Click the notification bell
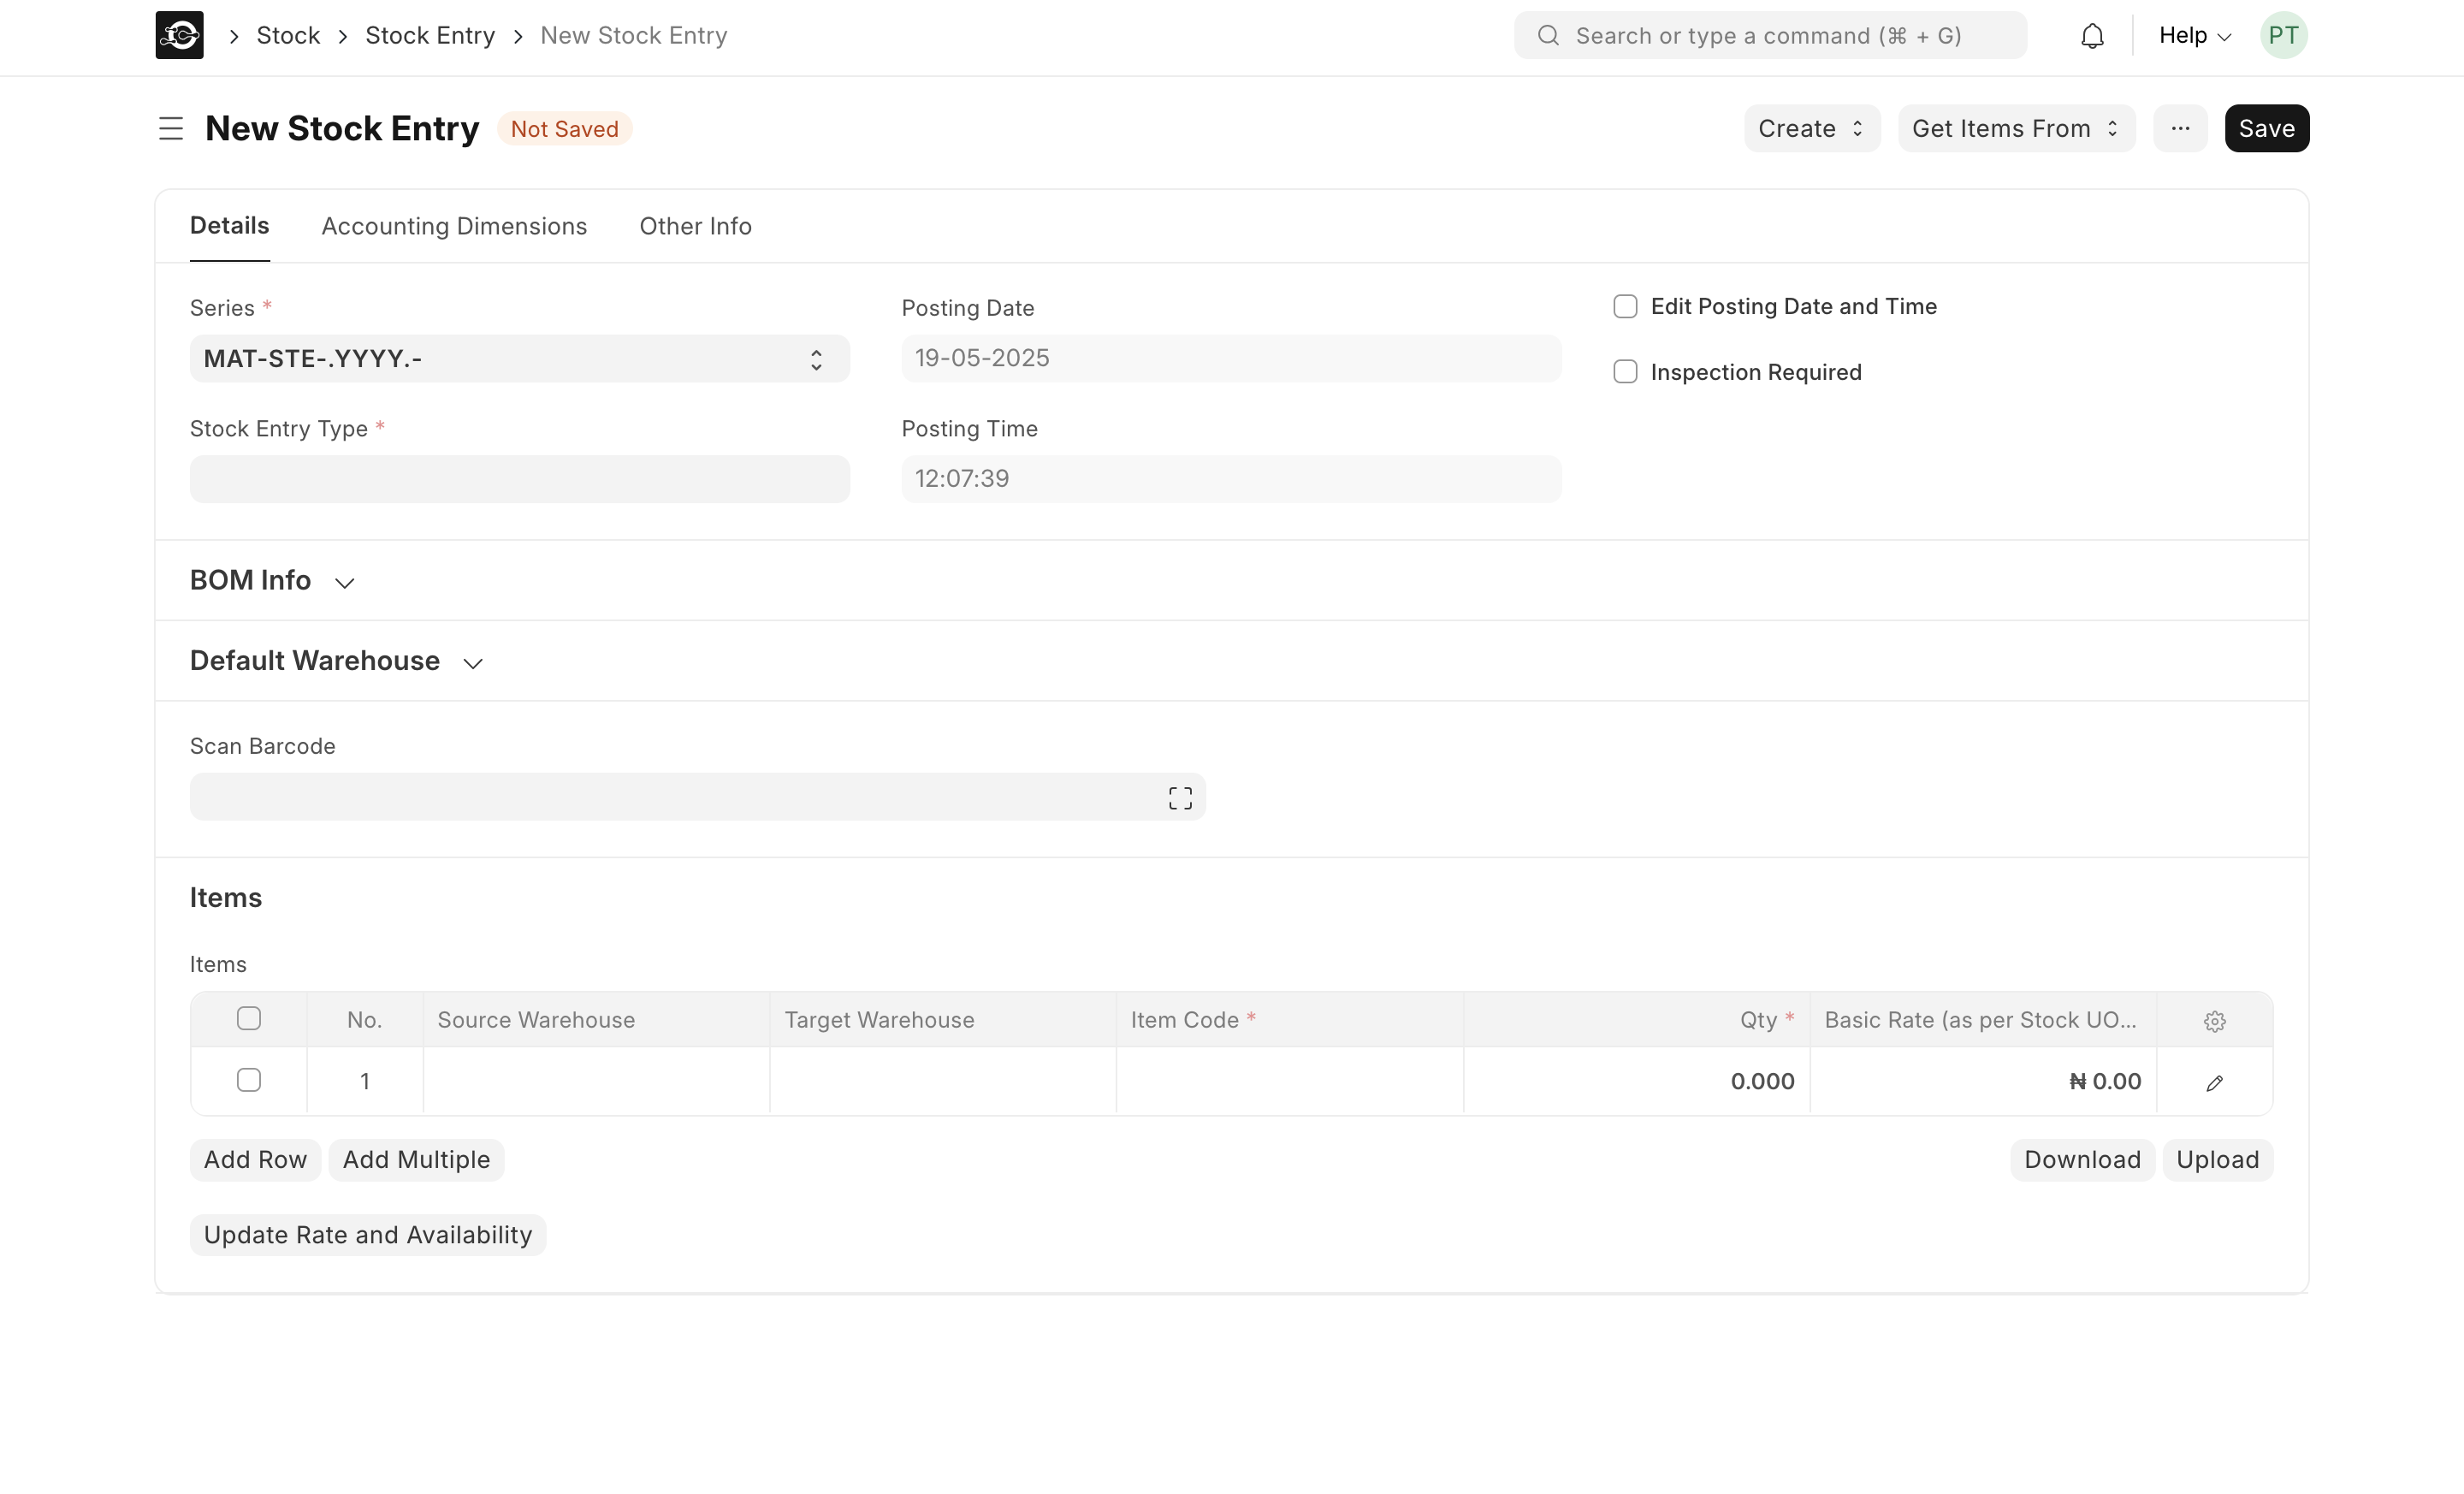The height and width of the screenshot is (1494, 2464). [2092, 35]
